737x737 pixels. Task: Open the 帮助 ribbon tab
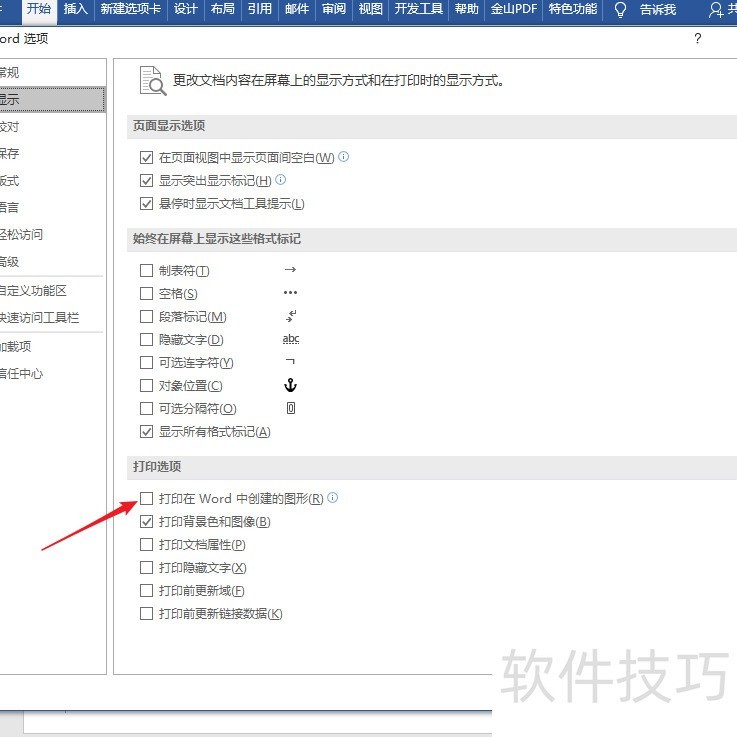[x=466, y=9]
